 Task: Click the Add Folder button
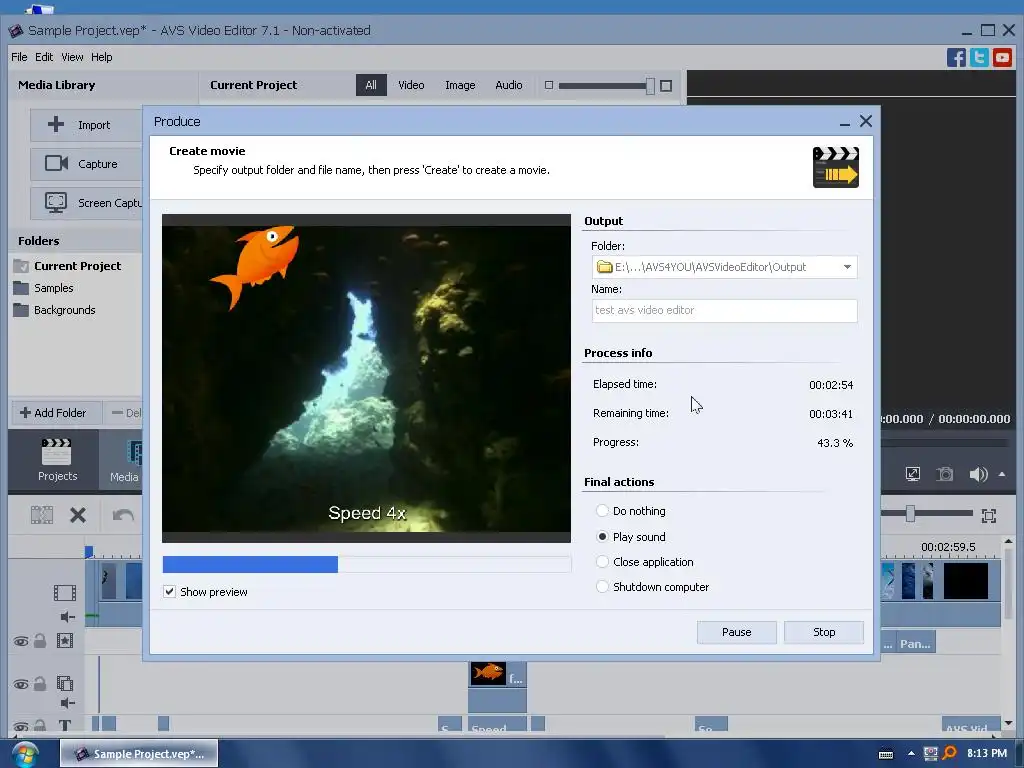point(55,413)
